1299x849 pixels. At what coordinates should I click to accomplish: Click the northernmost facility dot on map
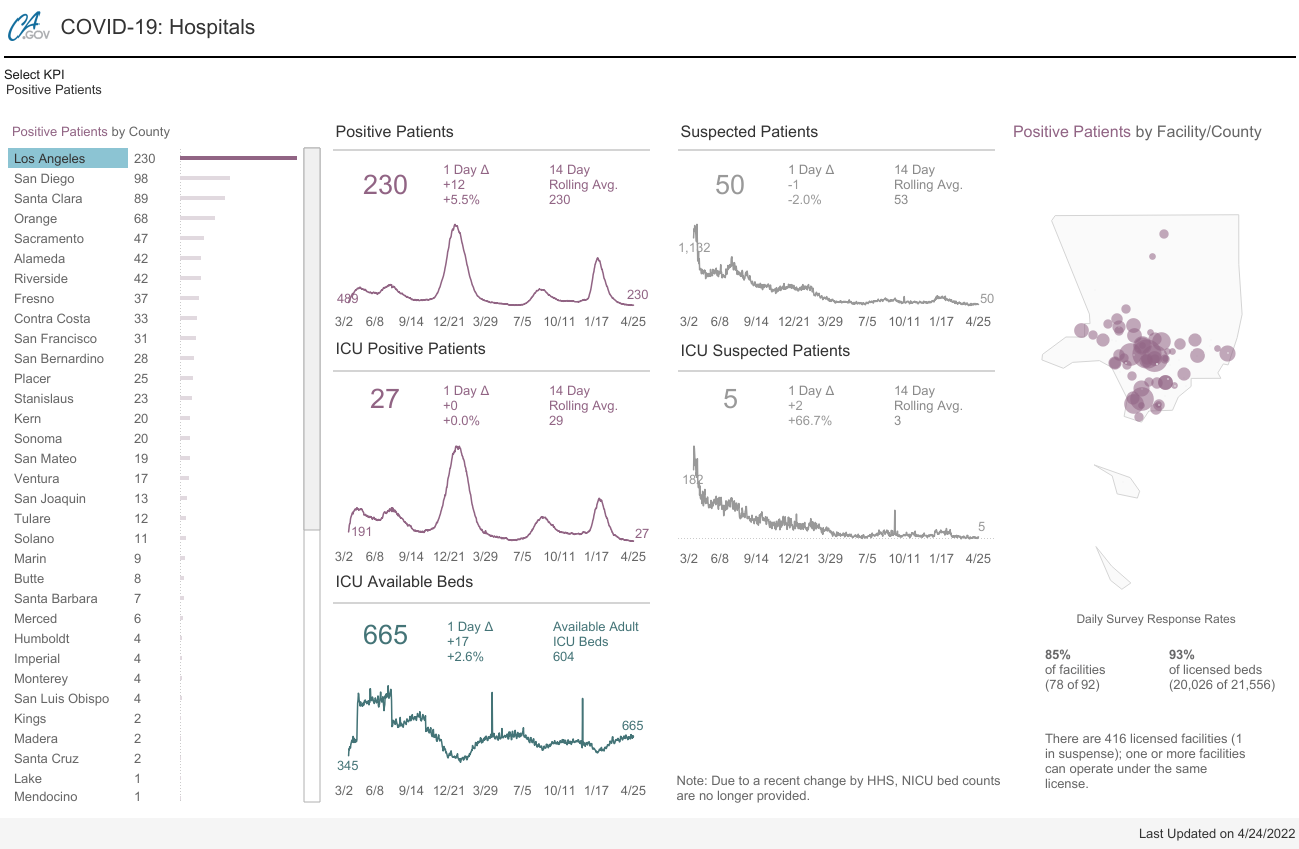click(x=1164, y=233)
